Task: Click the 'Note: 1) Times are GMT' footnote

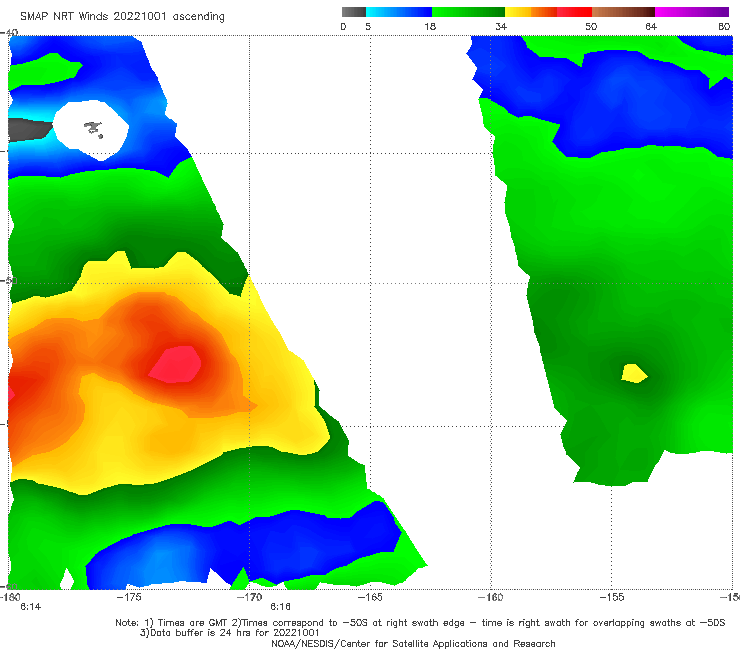Action: (420, 623)
